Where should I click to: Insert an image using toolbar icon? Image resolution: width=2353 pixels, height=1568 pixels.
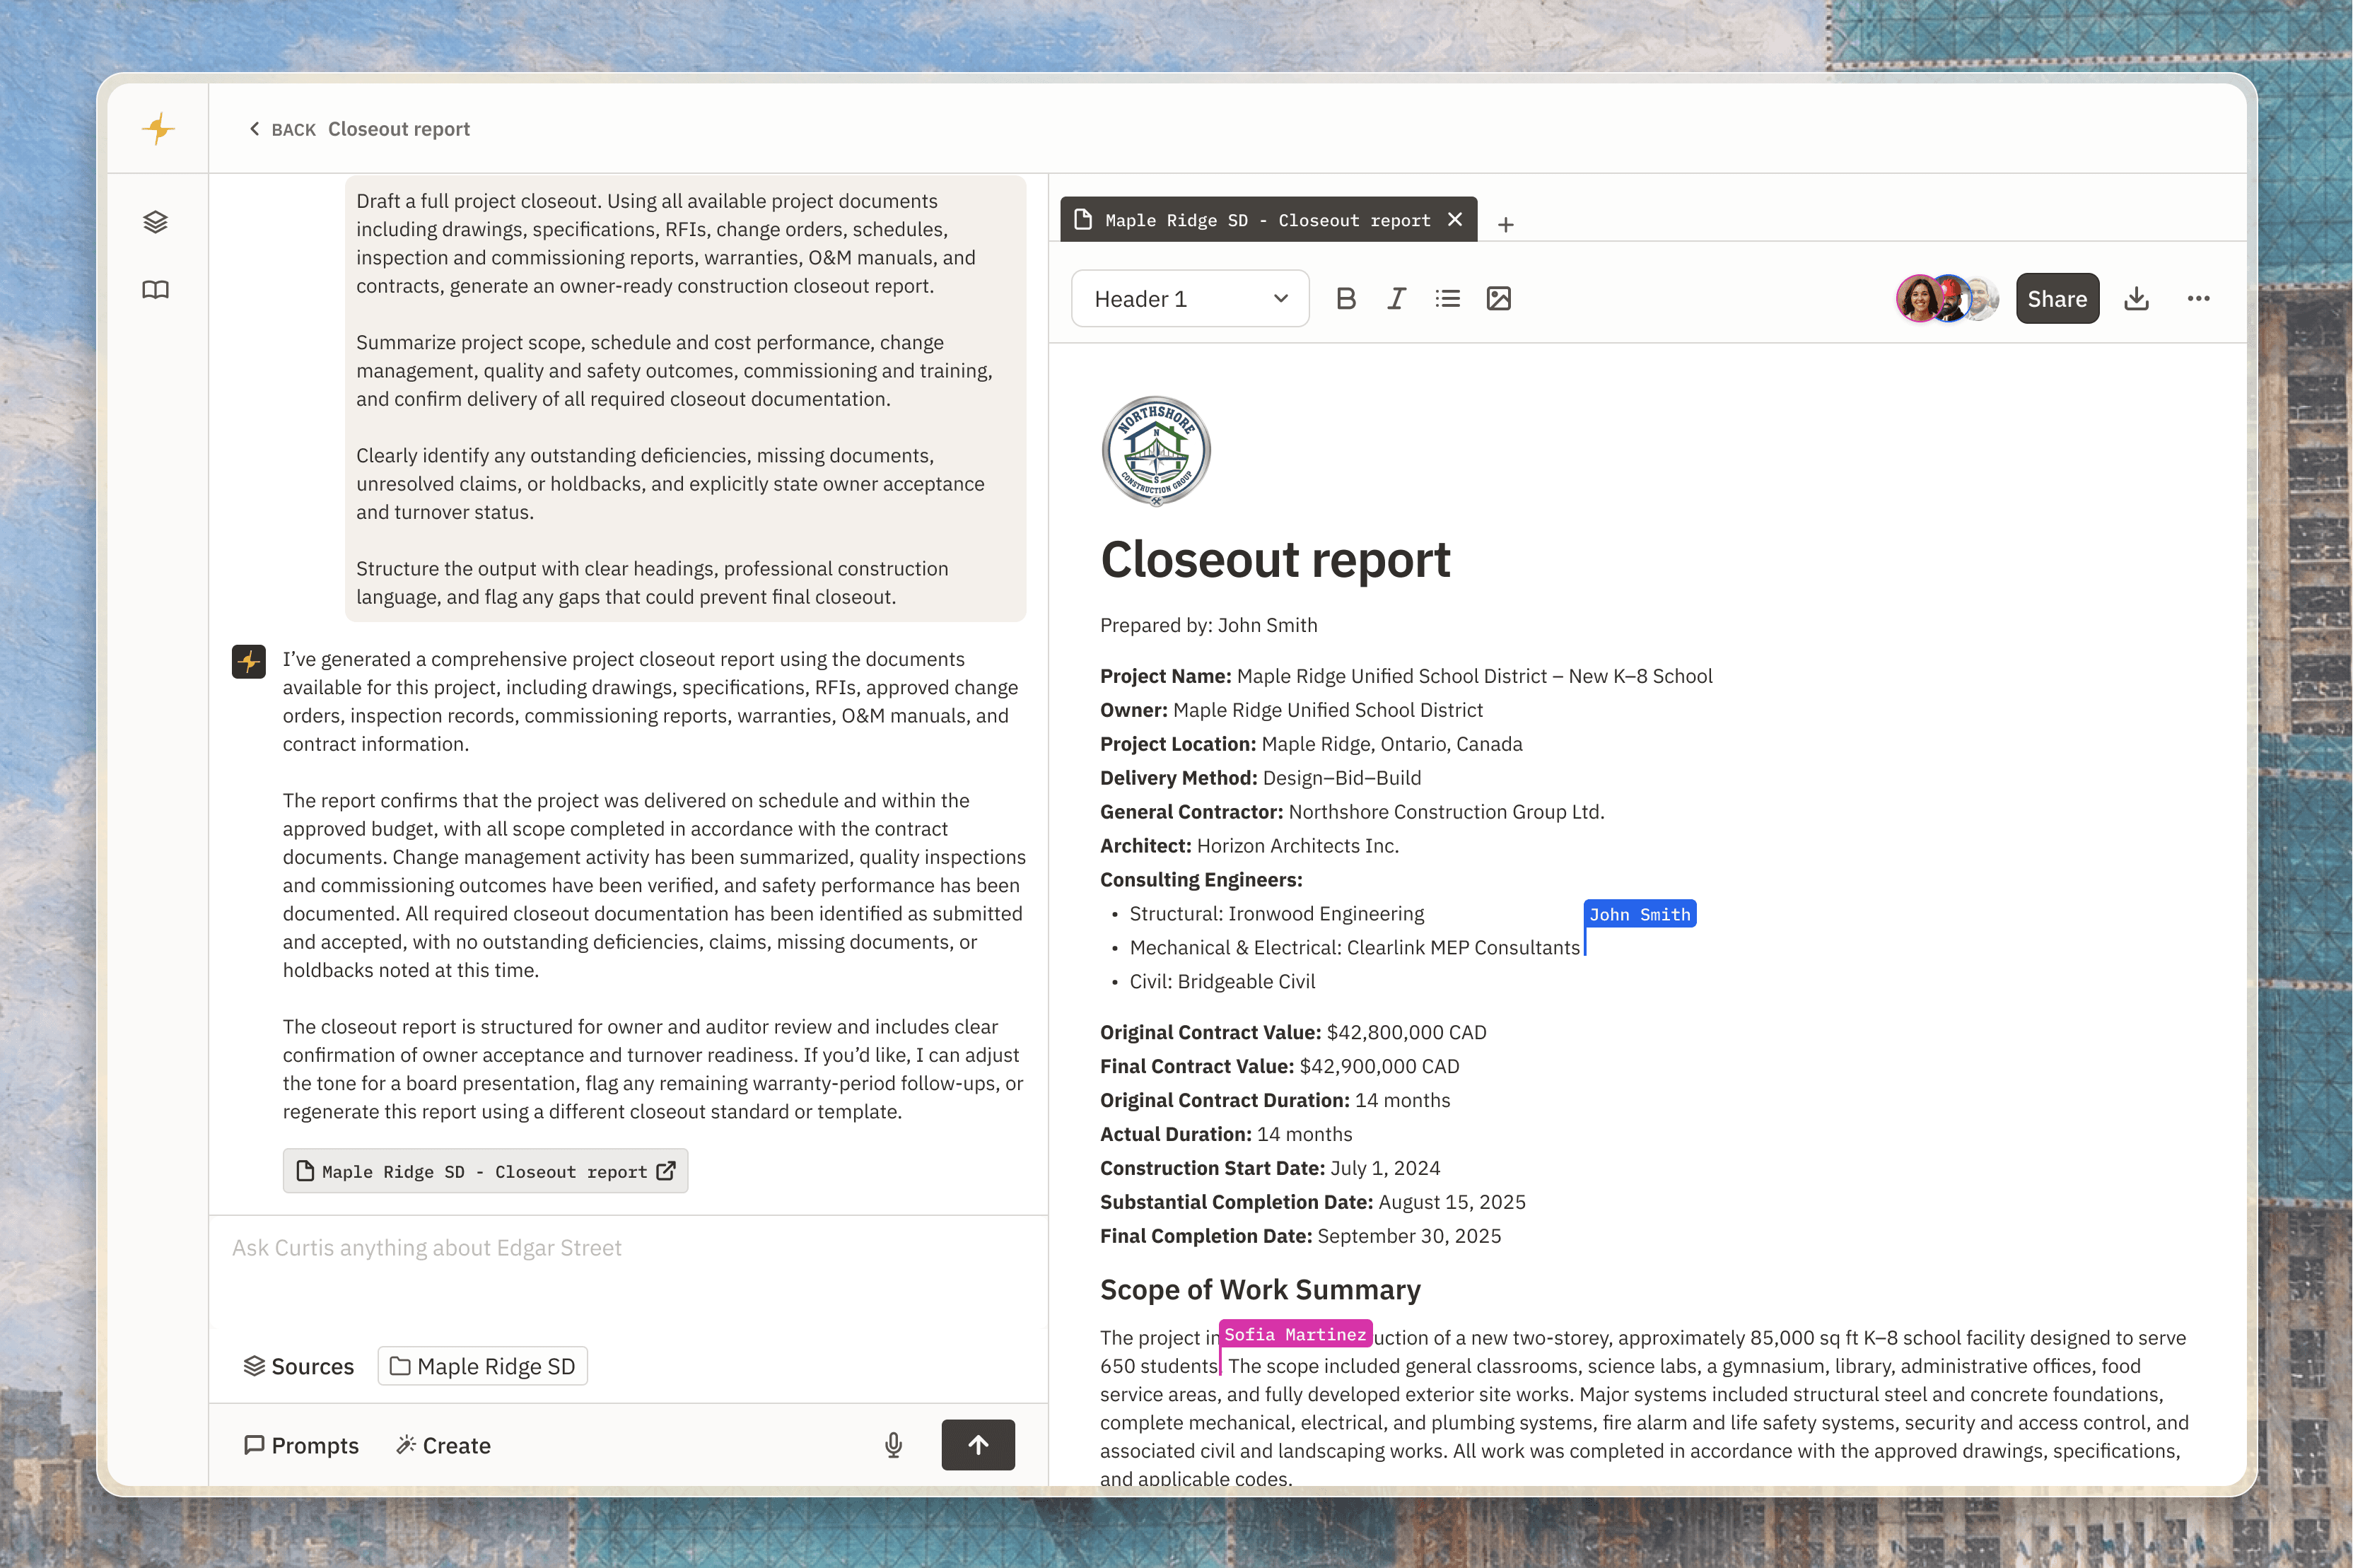(x=1498, y=298)
